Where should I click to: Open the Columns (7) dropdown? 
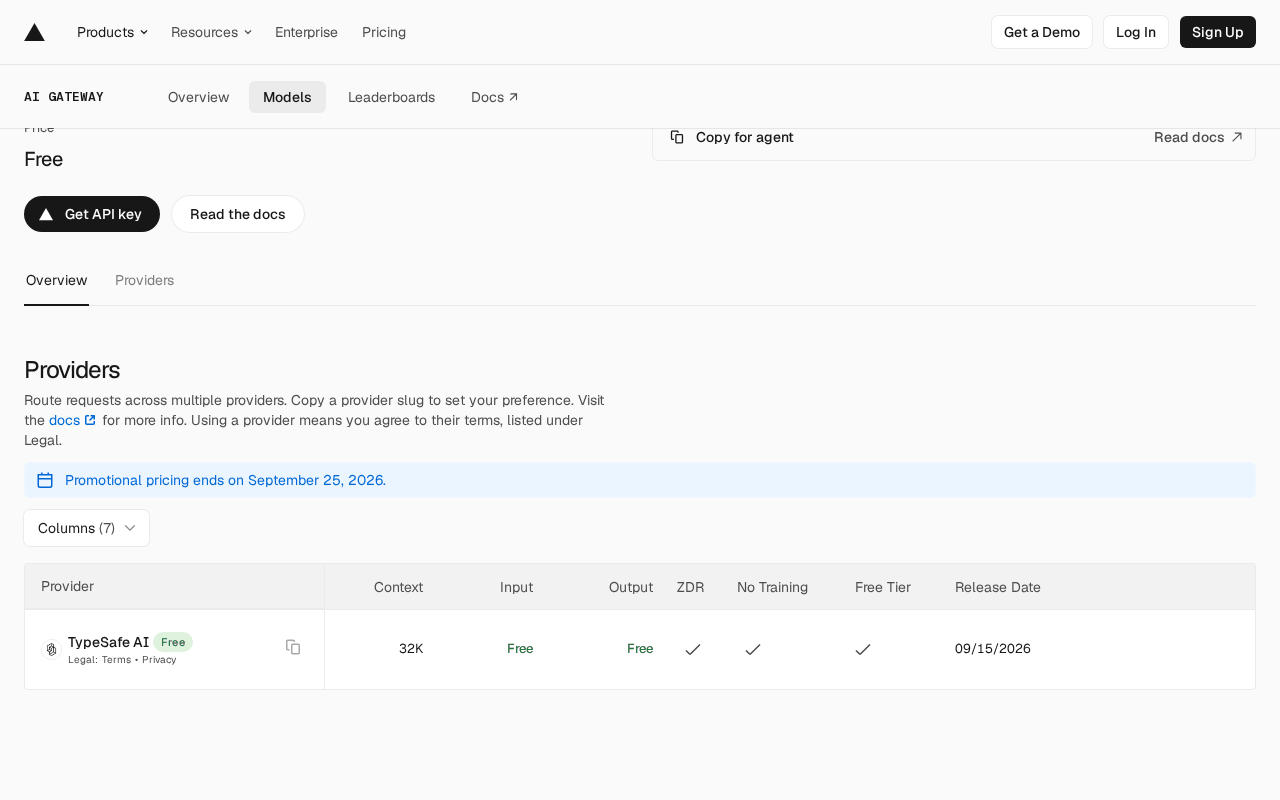click(87, 528)
